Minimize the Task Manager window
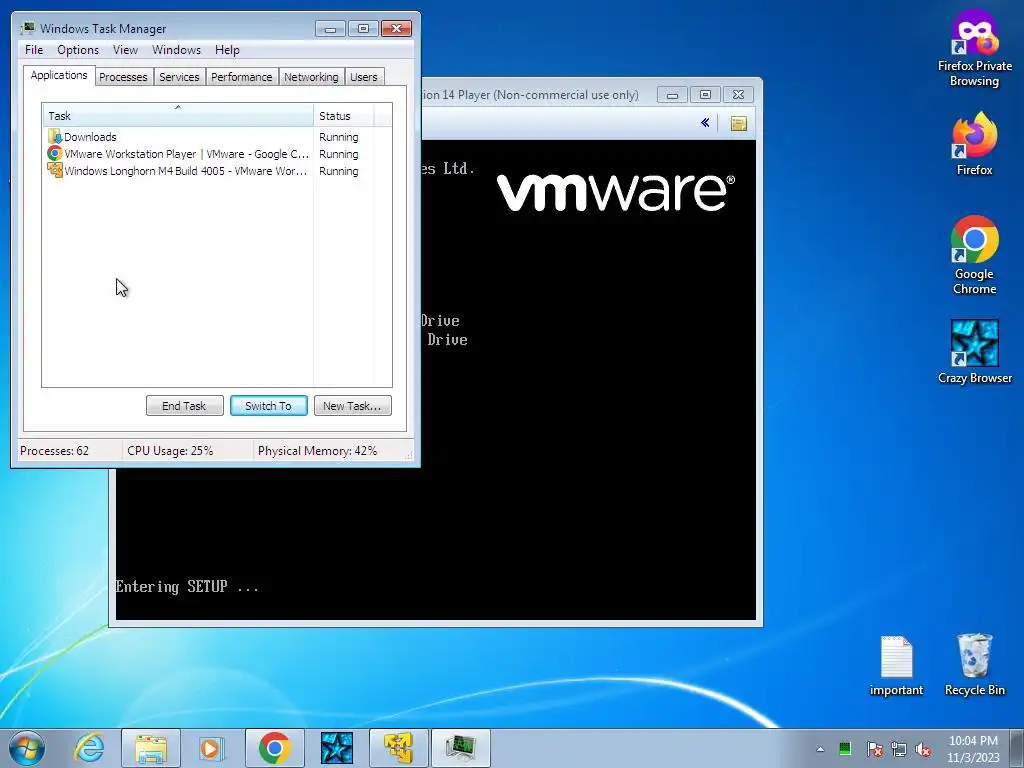 pos(330,29)
